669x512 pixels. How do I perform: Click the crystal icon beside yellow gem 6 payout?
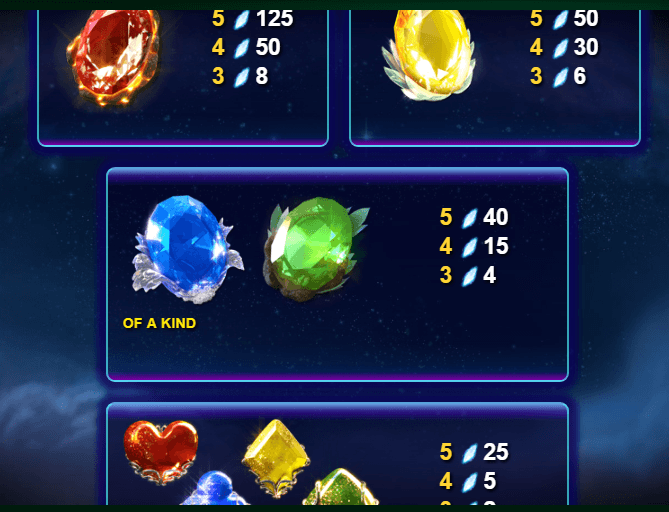point(560,77)
